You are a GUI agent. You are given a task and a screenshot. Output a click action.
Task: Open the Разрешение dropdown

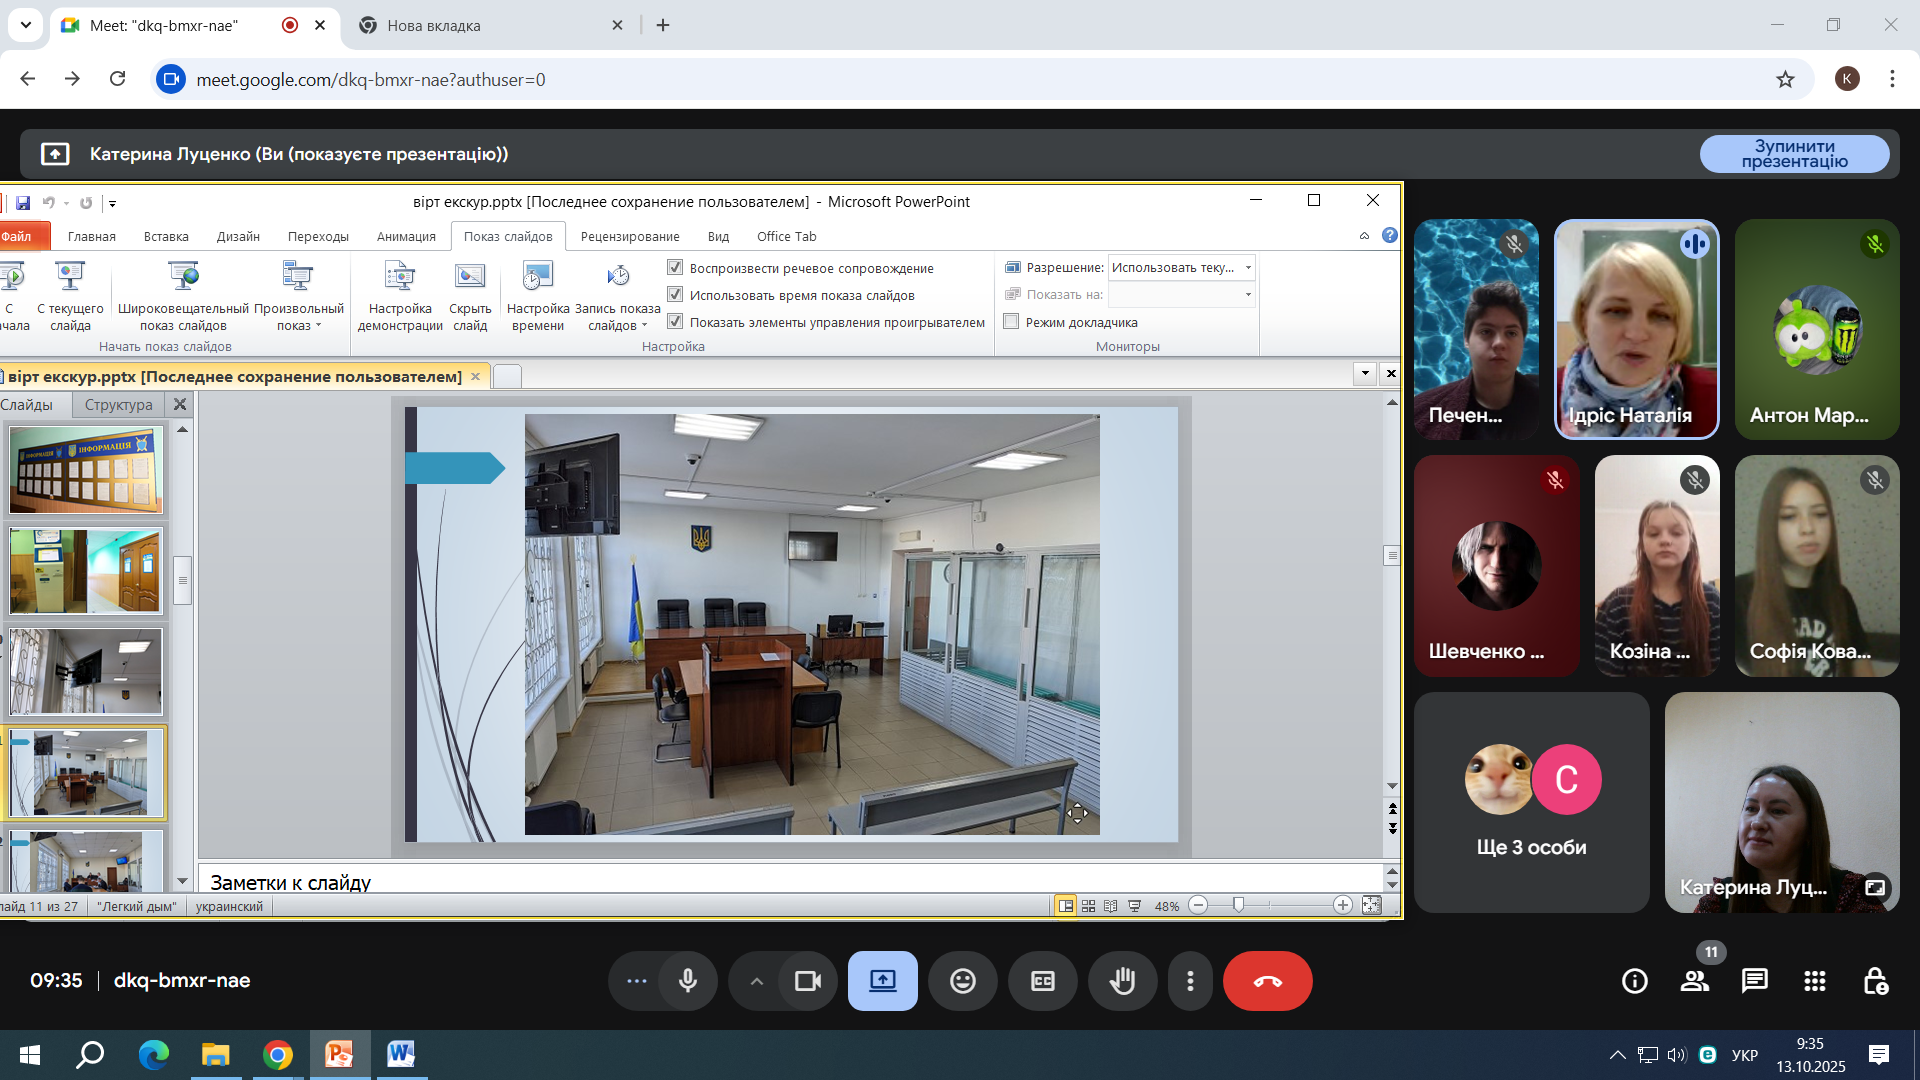click(1247, 268)
